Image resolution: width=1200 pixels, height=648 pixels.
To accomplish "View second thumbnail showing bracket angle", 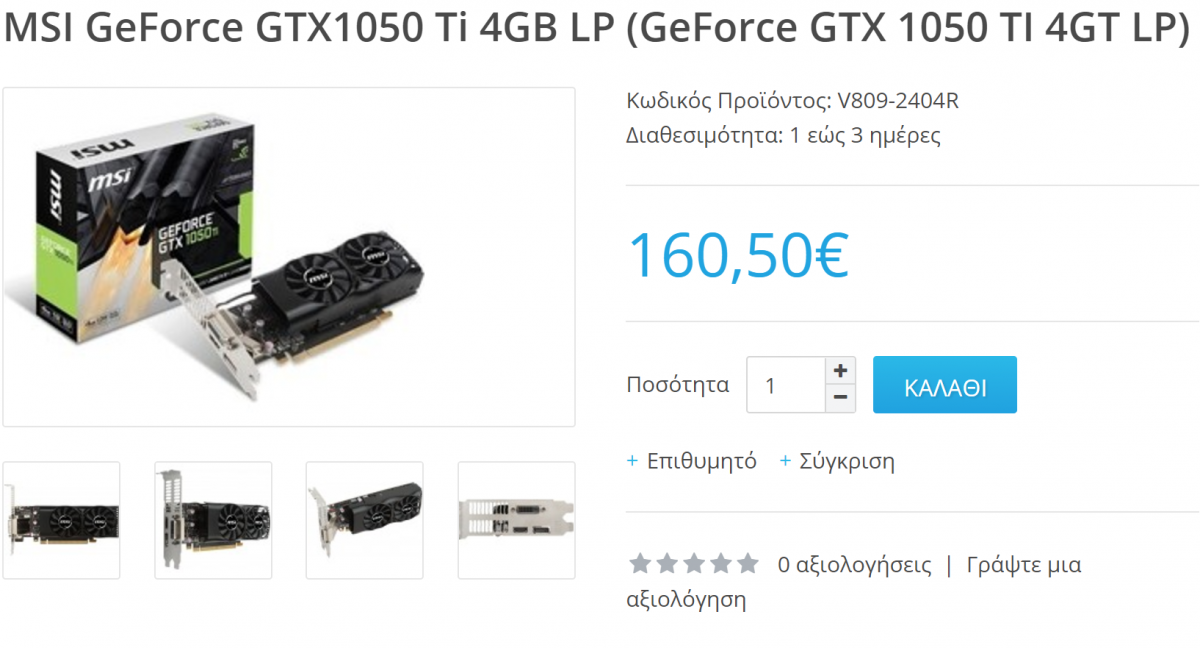I will pyautogui.click(x=213, y=520).
